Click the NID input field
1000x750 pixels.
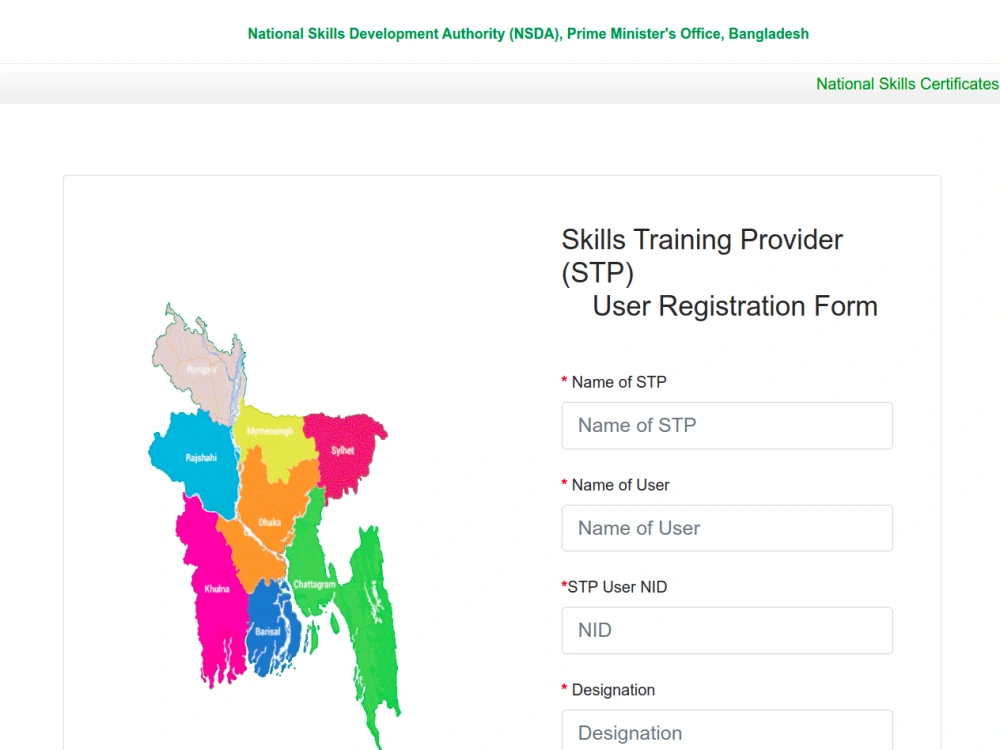click(727, 630)
